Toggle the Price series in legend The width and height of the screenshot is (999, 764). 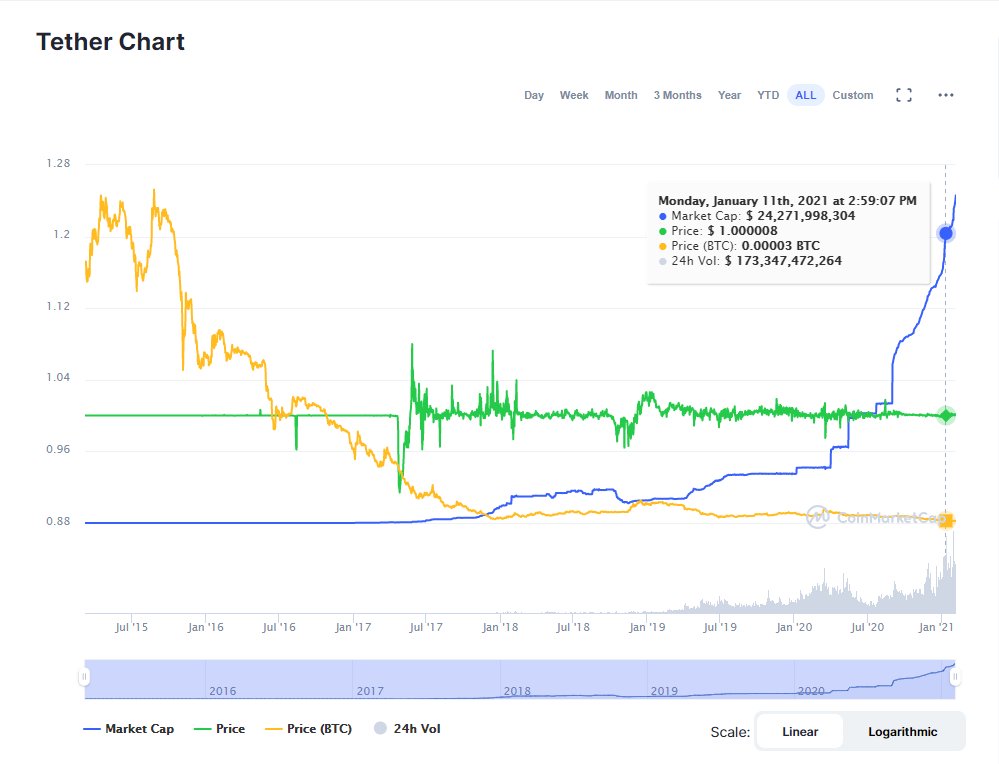(219, 728)
